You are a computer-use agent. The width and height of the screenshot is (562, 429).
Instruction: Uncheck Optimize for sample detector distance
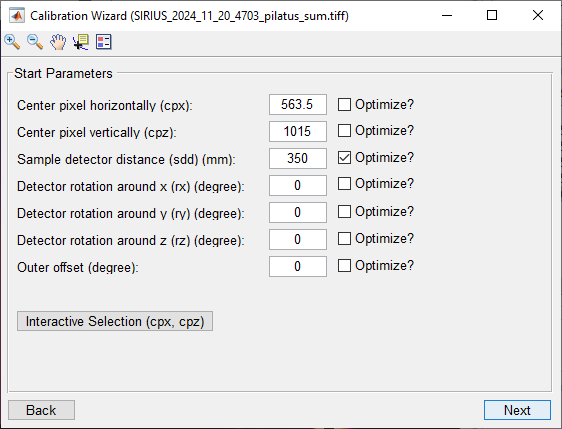[x=344, y=157]
